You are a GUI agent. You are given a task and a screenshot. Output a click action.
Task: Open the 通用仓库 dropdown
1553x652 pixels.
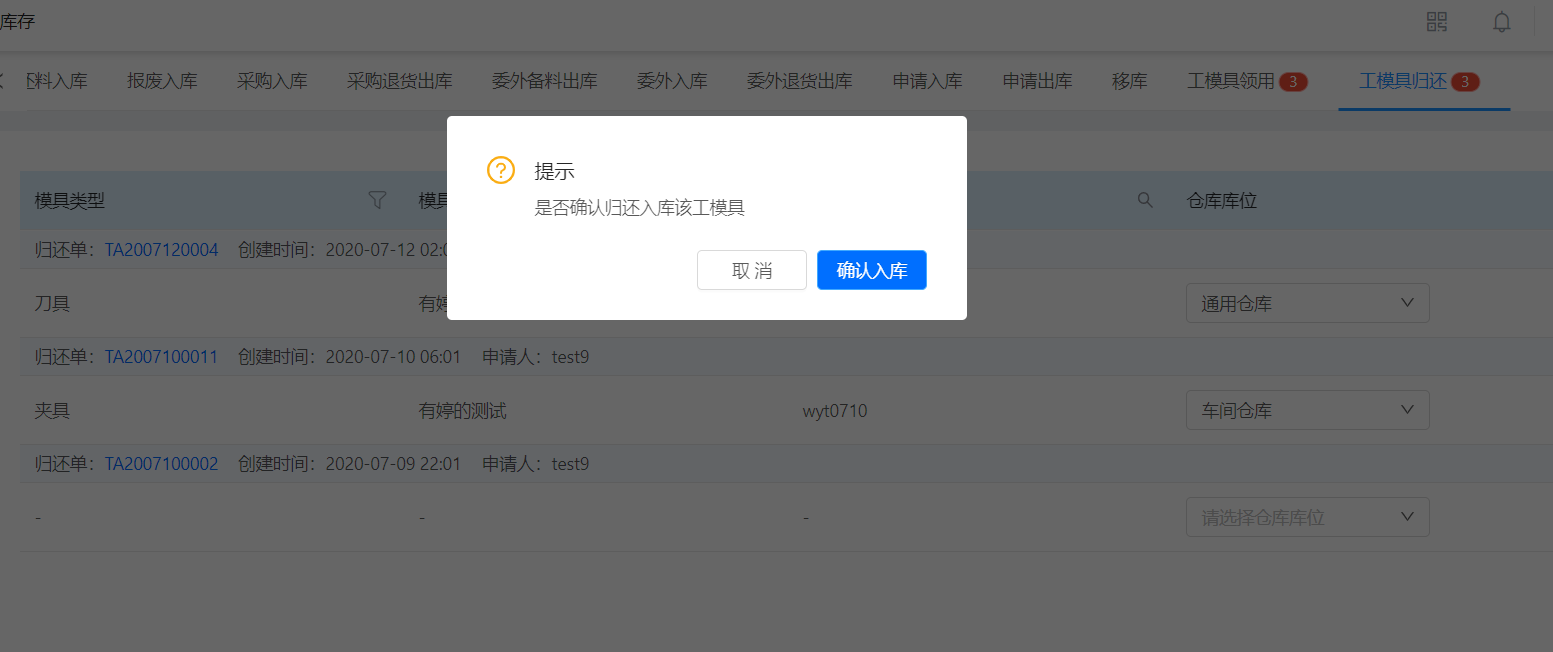point(1308,303)
